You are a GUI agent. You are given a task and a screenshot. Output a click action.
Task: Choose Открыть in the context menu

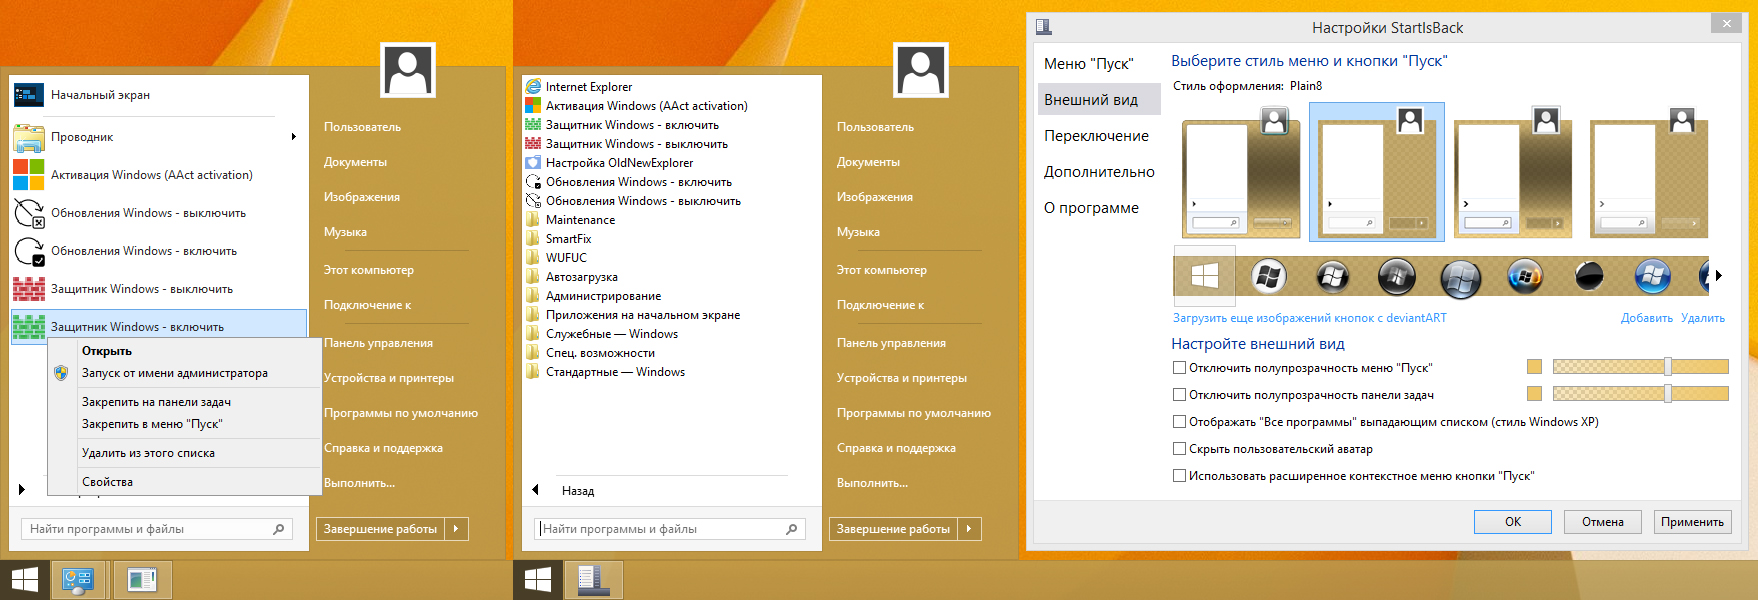click(x=107, y=351)
